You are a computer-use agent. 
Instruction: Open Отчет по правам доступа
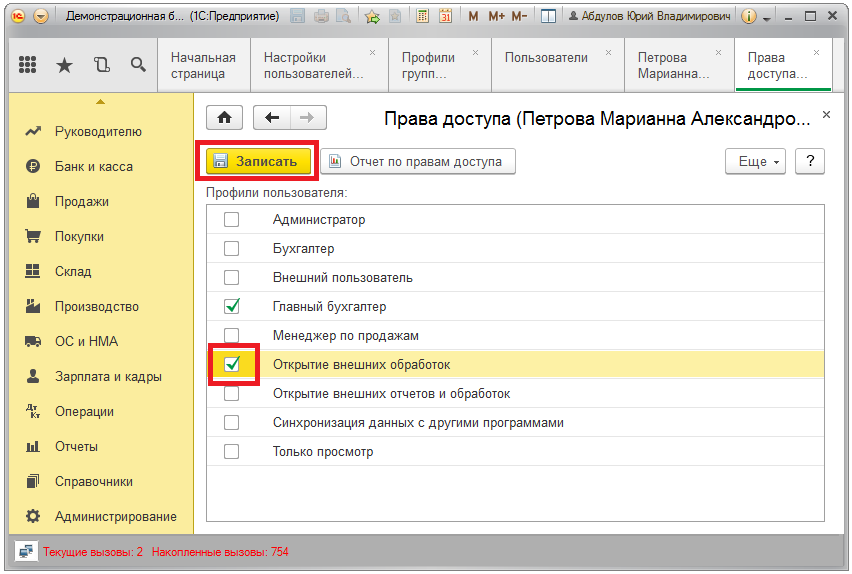(x=417, y=162)
